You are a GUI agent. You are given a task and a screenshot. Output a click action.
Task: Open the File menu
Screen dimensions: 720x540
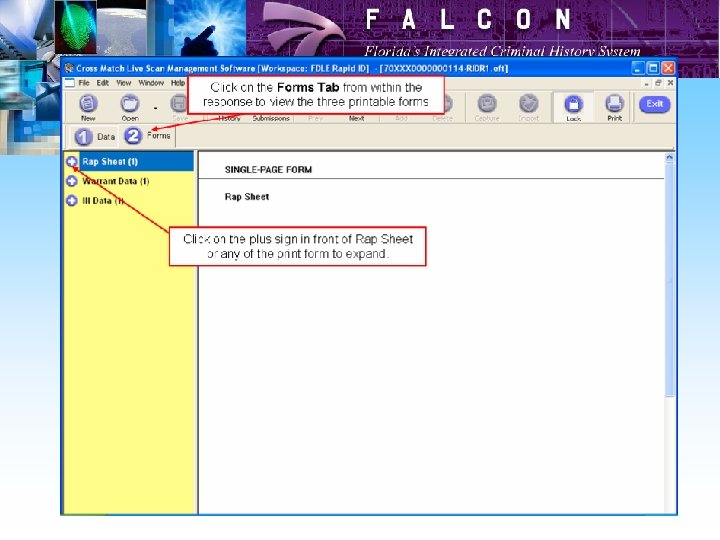pyautogui.click(x=84, y=83)
